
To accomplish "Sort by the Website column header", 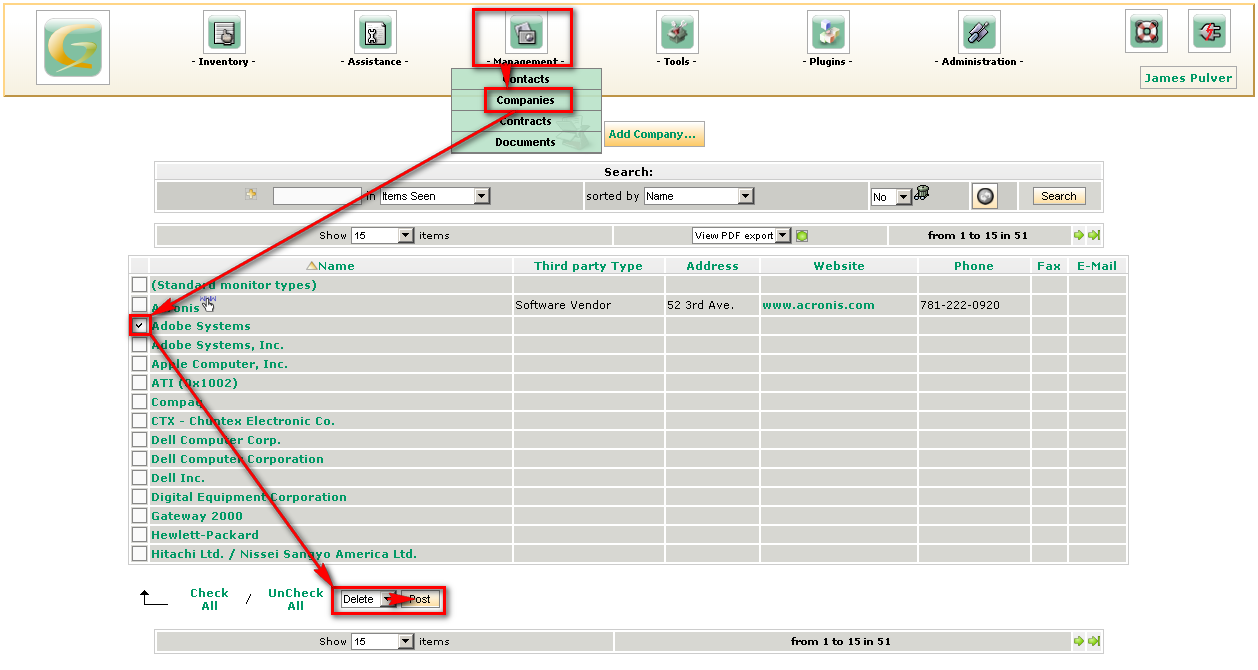I will pyautogui.click(x=839, y=266).
